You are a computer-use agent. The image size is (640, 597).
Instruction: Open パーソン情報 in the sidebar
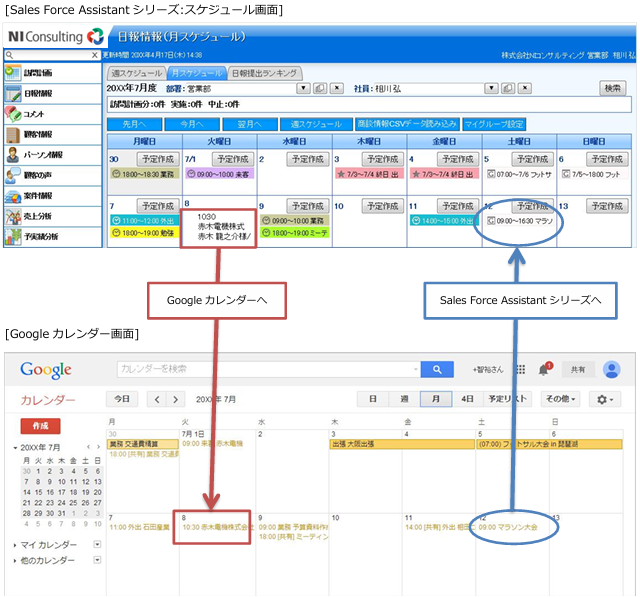coord(52,155)
